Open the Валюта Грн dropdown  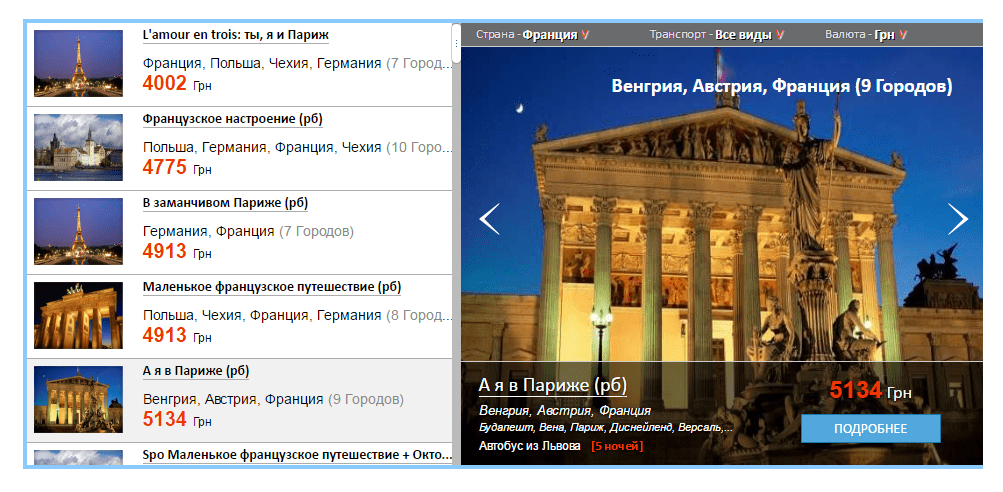(865, 35)
